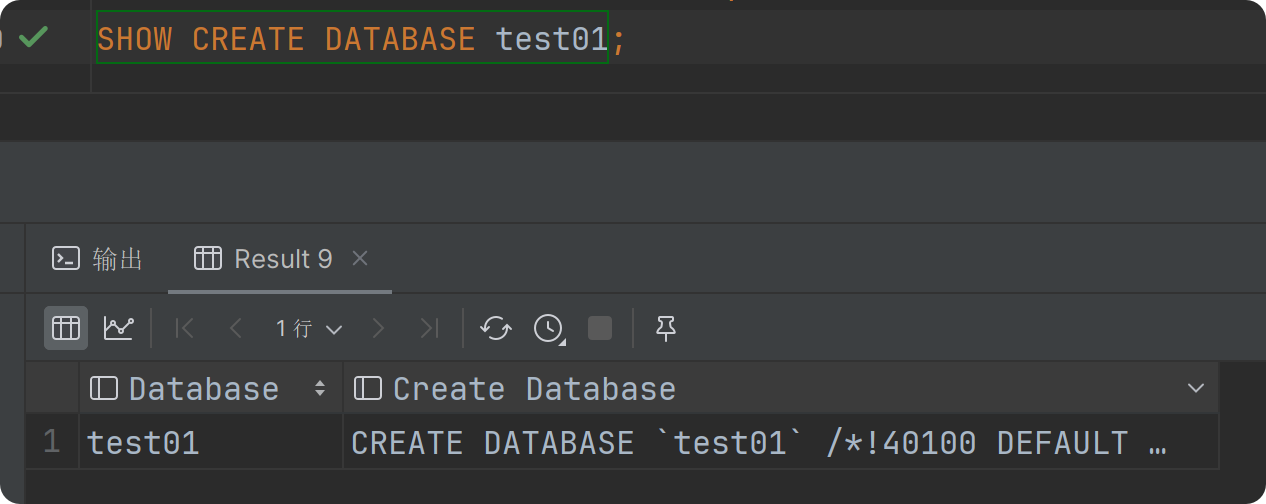Select the test01 cell in row 1

click(x=143, y=443)
